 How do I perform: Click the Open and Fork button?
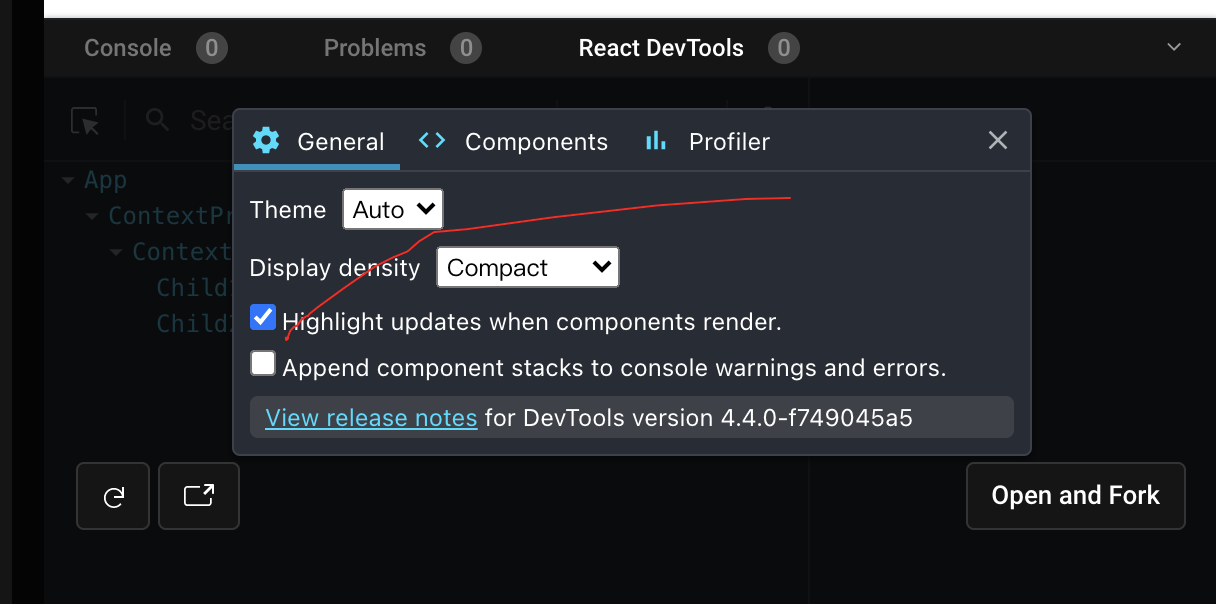click(1075, 495)
